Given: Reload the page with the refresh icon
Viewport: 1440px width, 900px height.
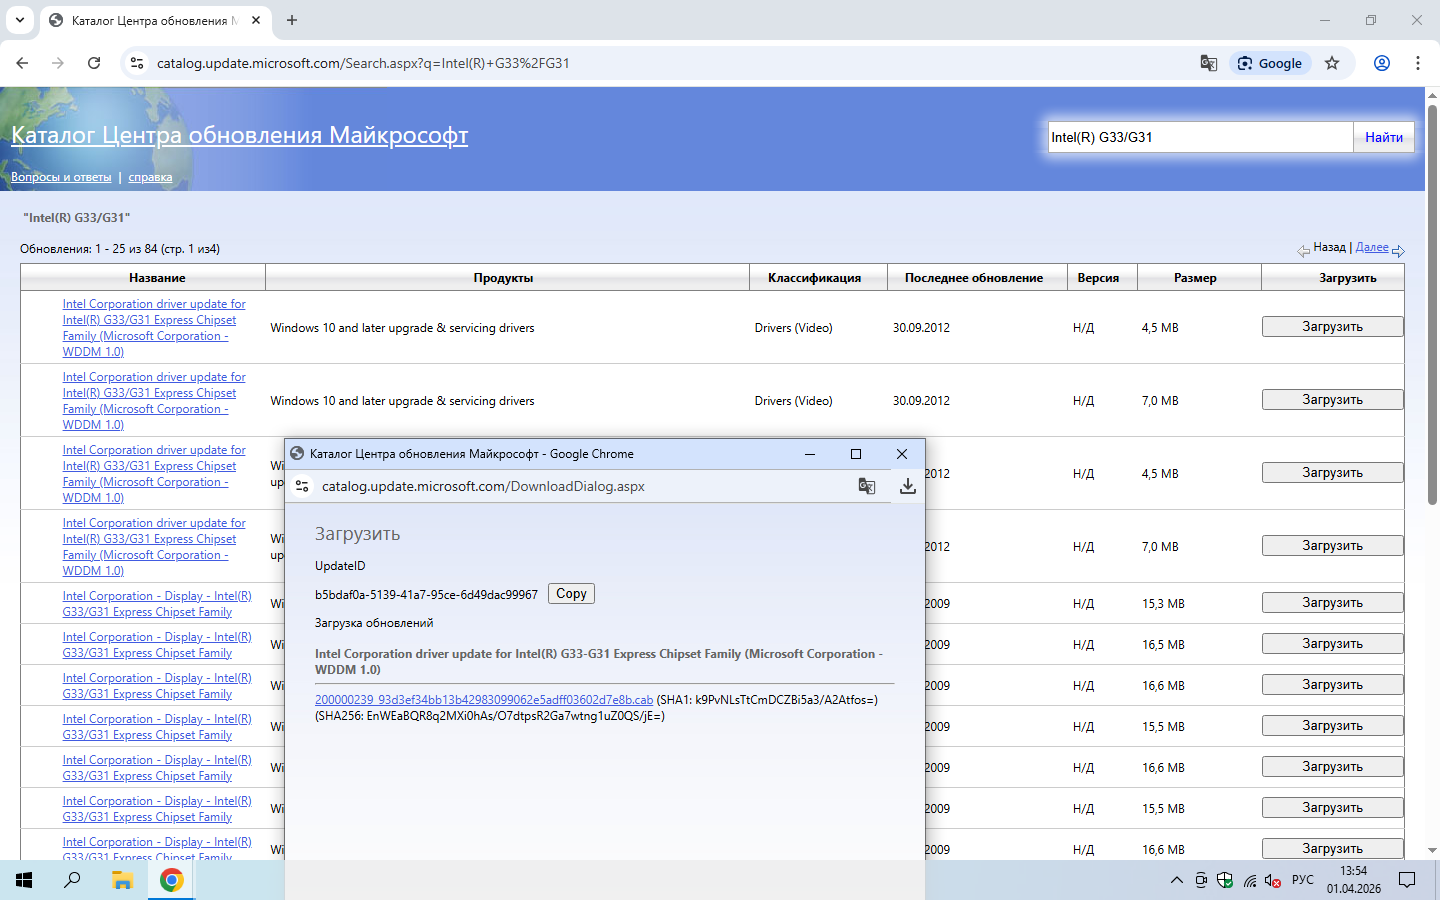Looking at the screenshot, I should [94, 63].
